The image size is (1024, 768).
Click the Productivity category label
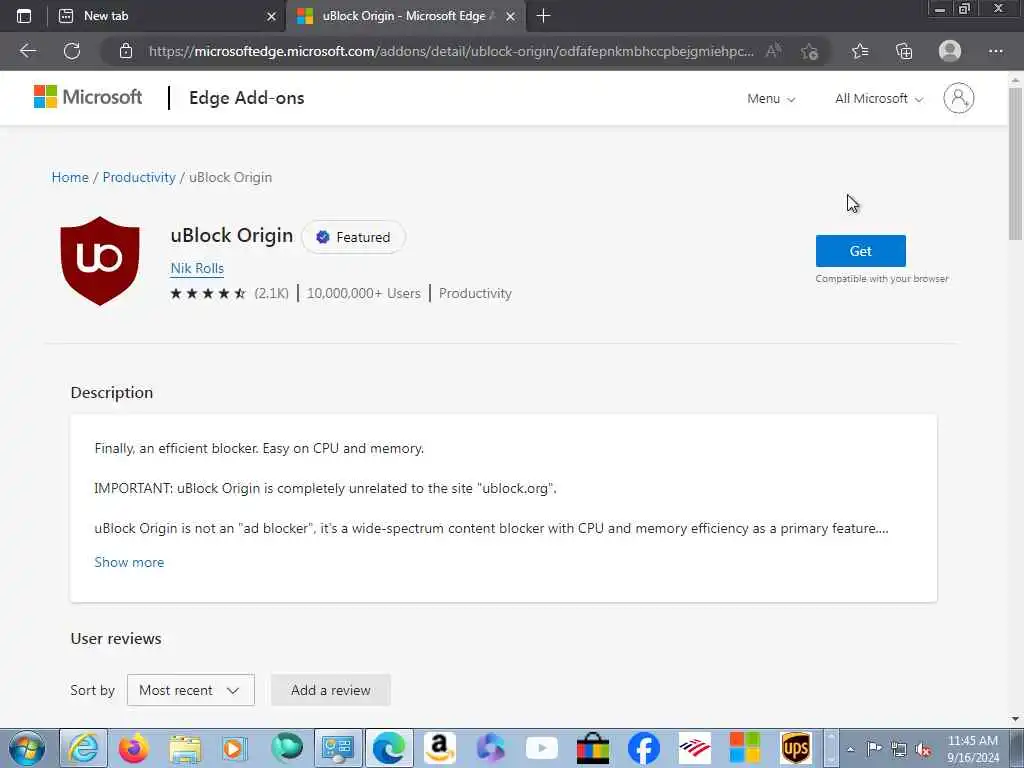[x=475, y=293]
